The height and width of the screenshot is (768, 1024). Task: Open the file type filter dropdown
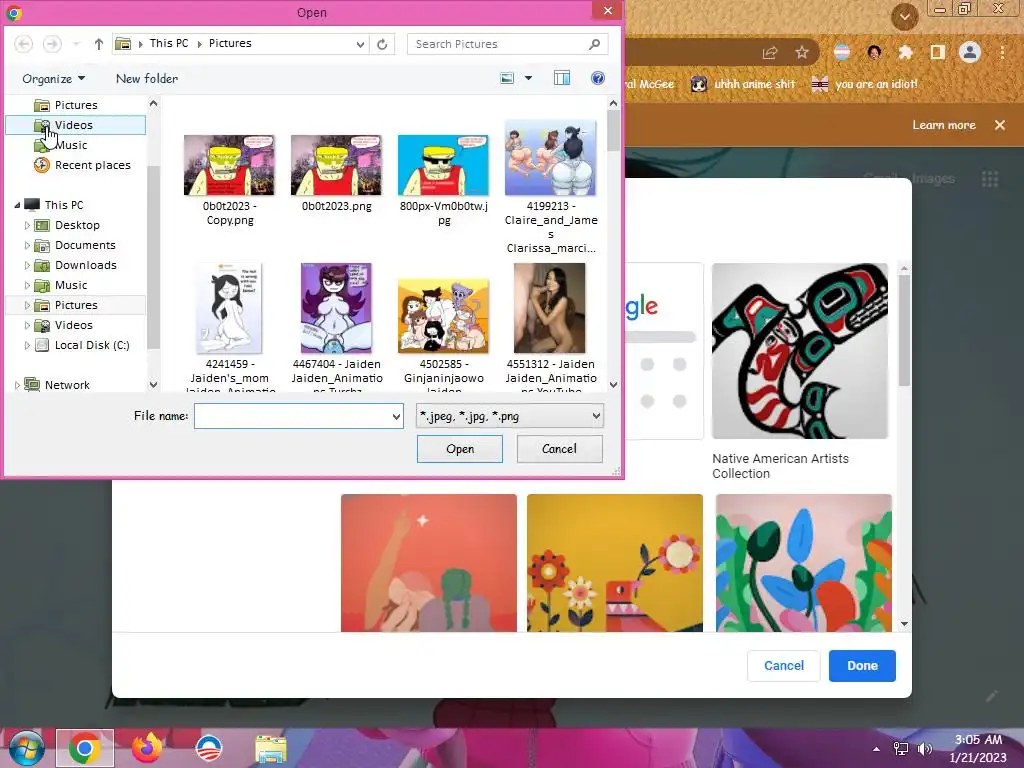click(596, 416)
